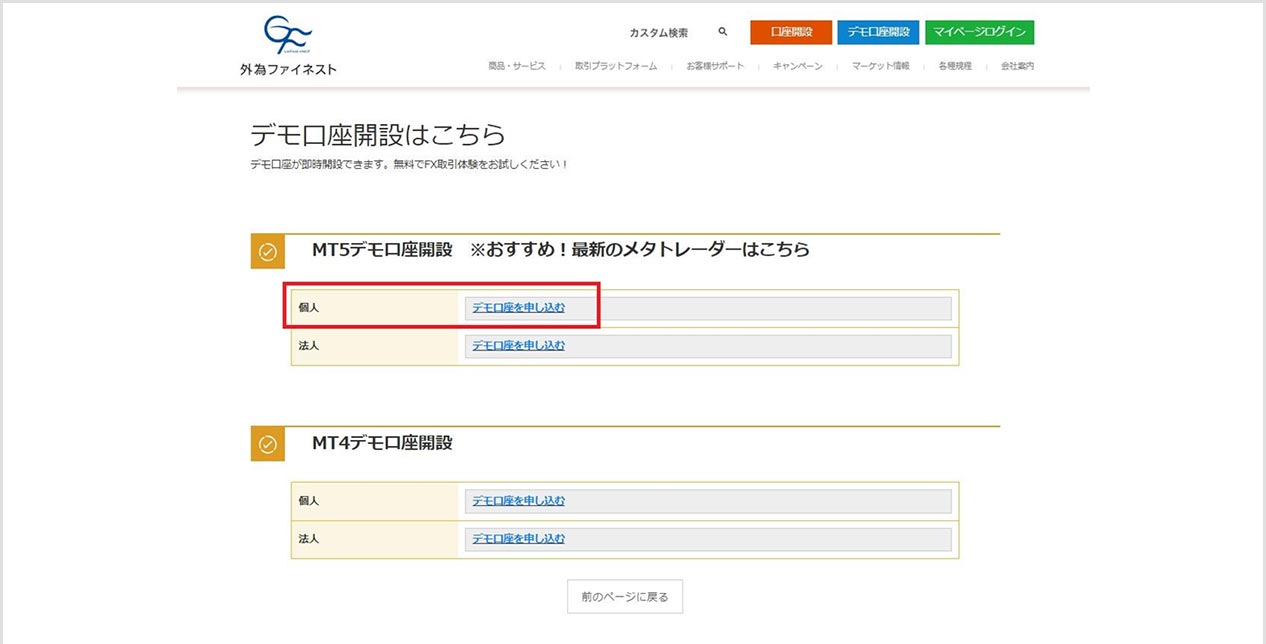Screen dimensions: 1266x644
Task: Open the 口座開設 orange button
Action: click(x=791, y=32)
